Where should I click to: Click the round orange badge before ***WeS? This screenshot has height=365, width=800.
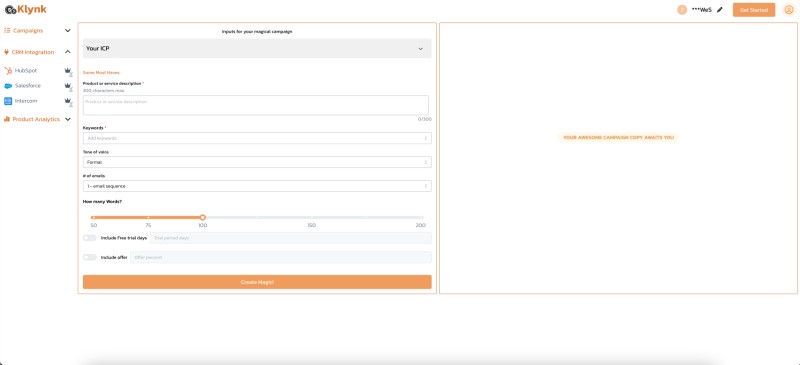(682, 10)
